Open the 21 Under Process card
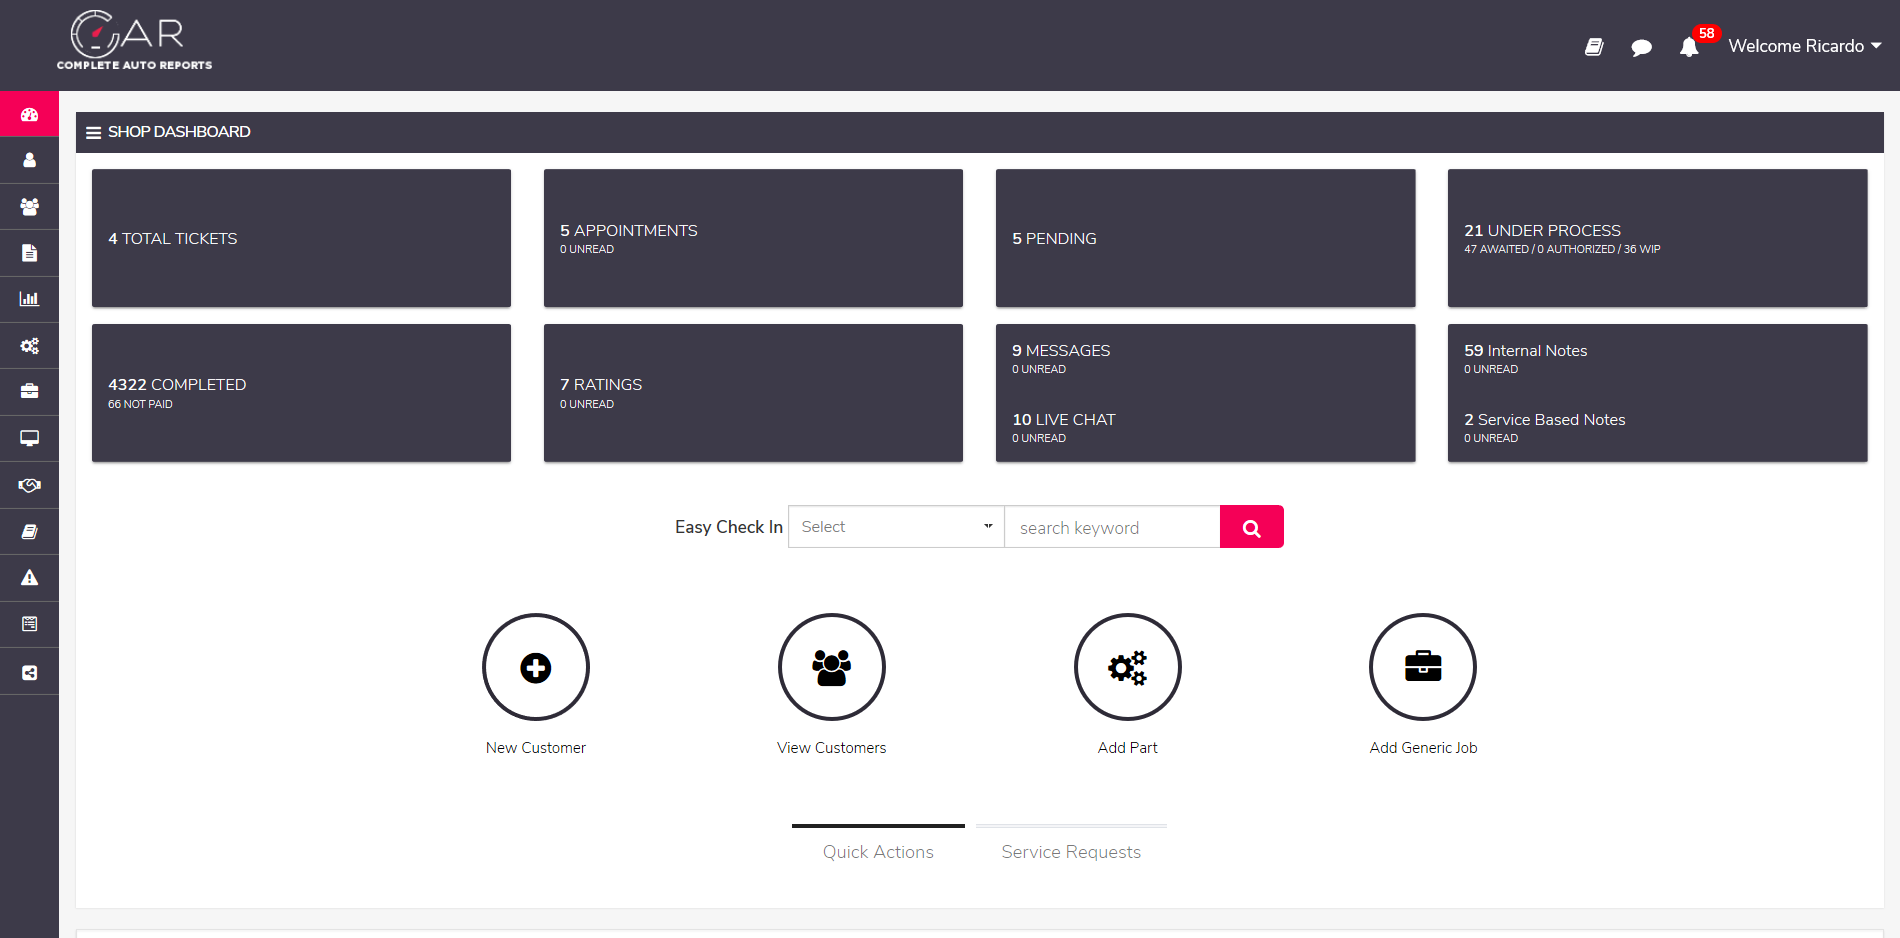Viewport: 1900px width, 938px height. (x=1657, y=238)
